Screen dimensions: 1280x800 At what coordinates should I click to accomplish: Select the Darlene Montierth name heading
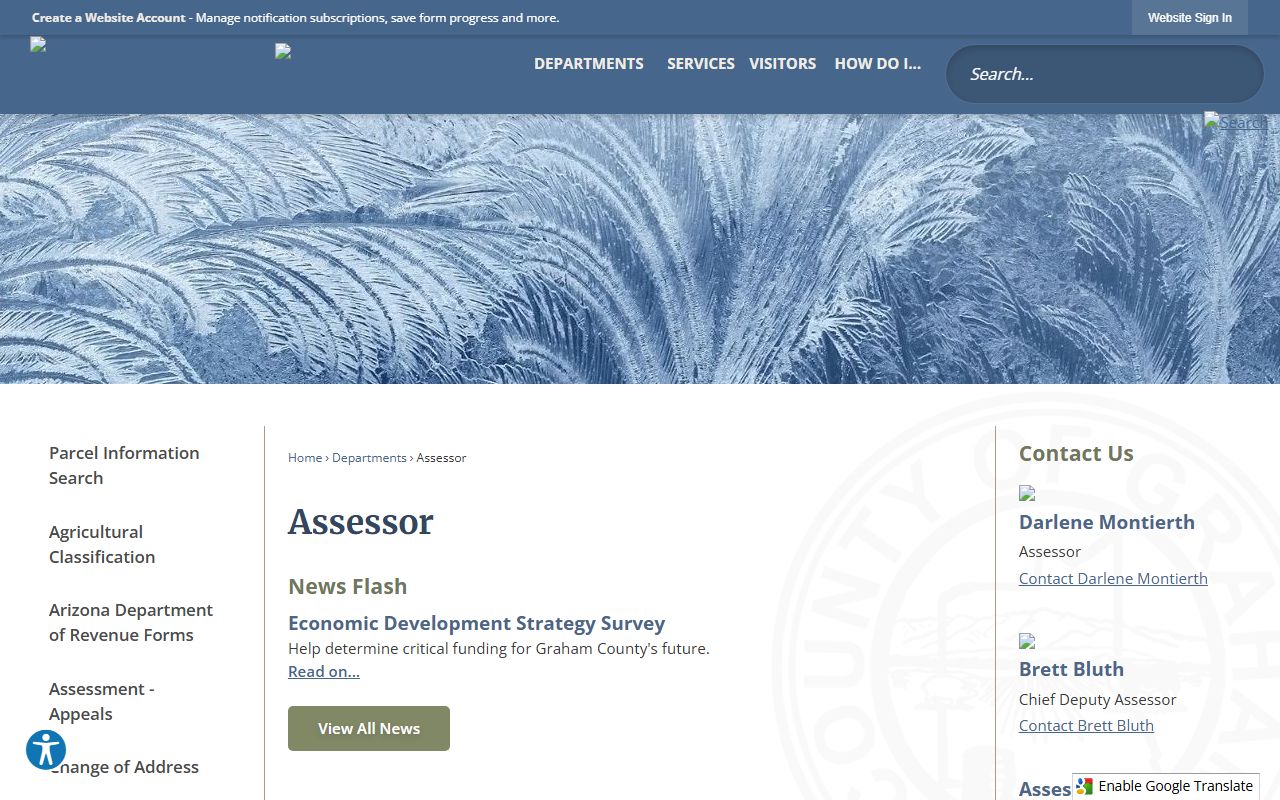[x=1107, y=522]
